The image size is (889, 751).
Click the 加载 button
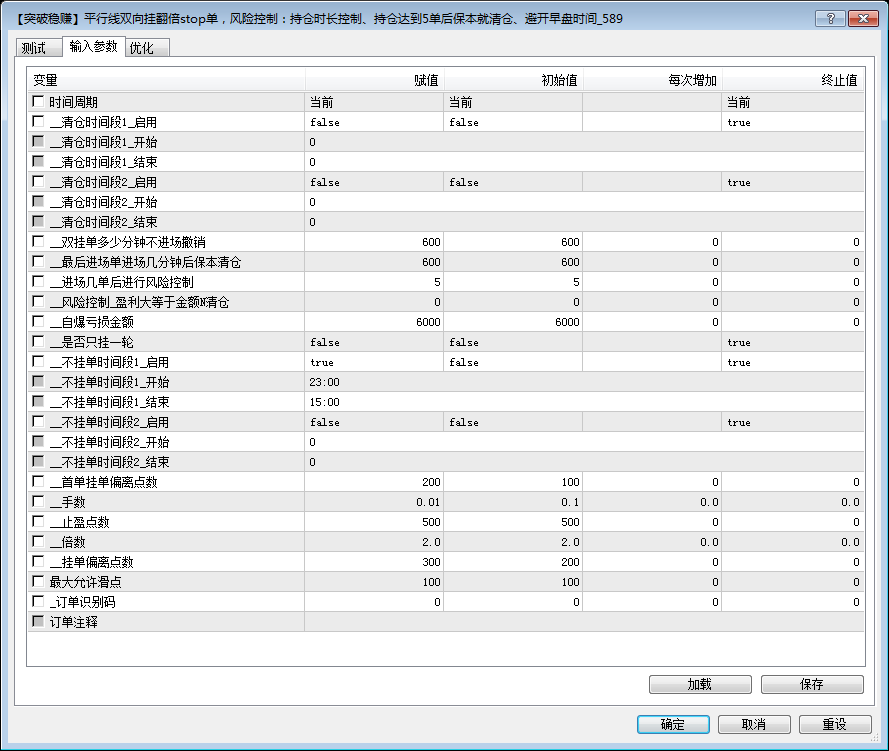point(700,684)
